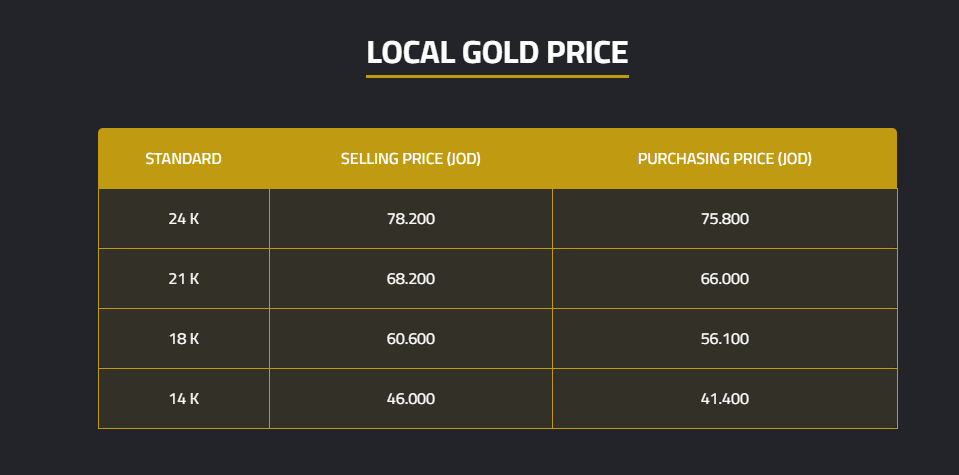Click the 18 K selling price 60.600
Screen dimensions: 959x475
click(410, 338)
